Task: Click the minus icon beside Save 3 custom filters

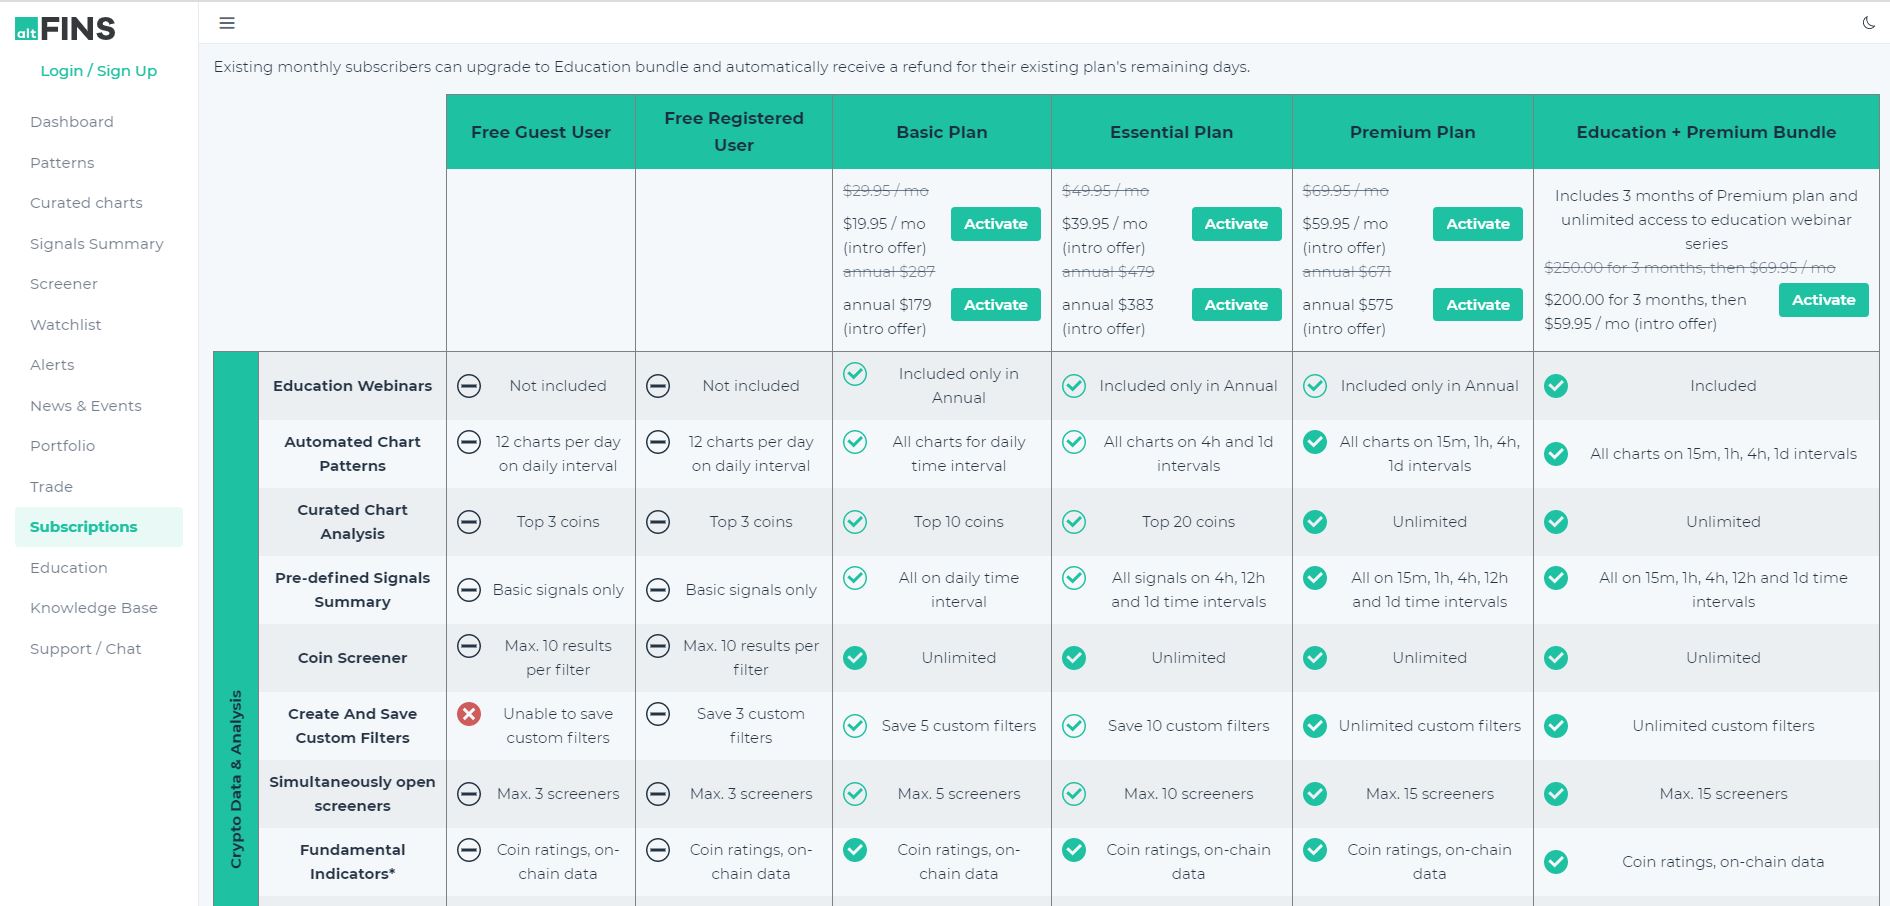Action: [x=658, y=714]
